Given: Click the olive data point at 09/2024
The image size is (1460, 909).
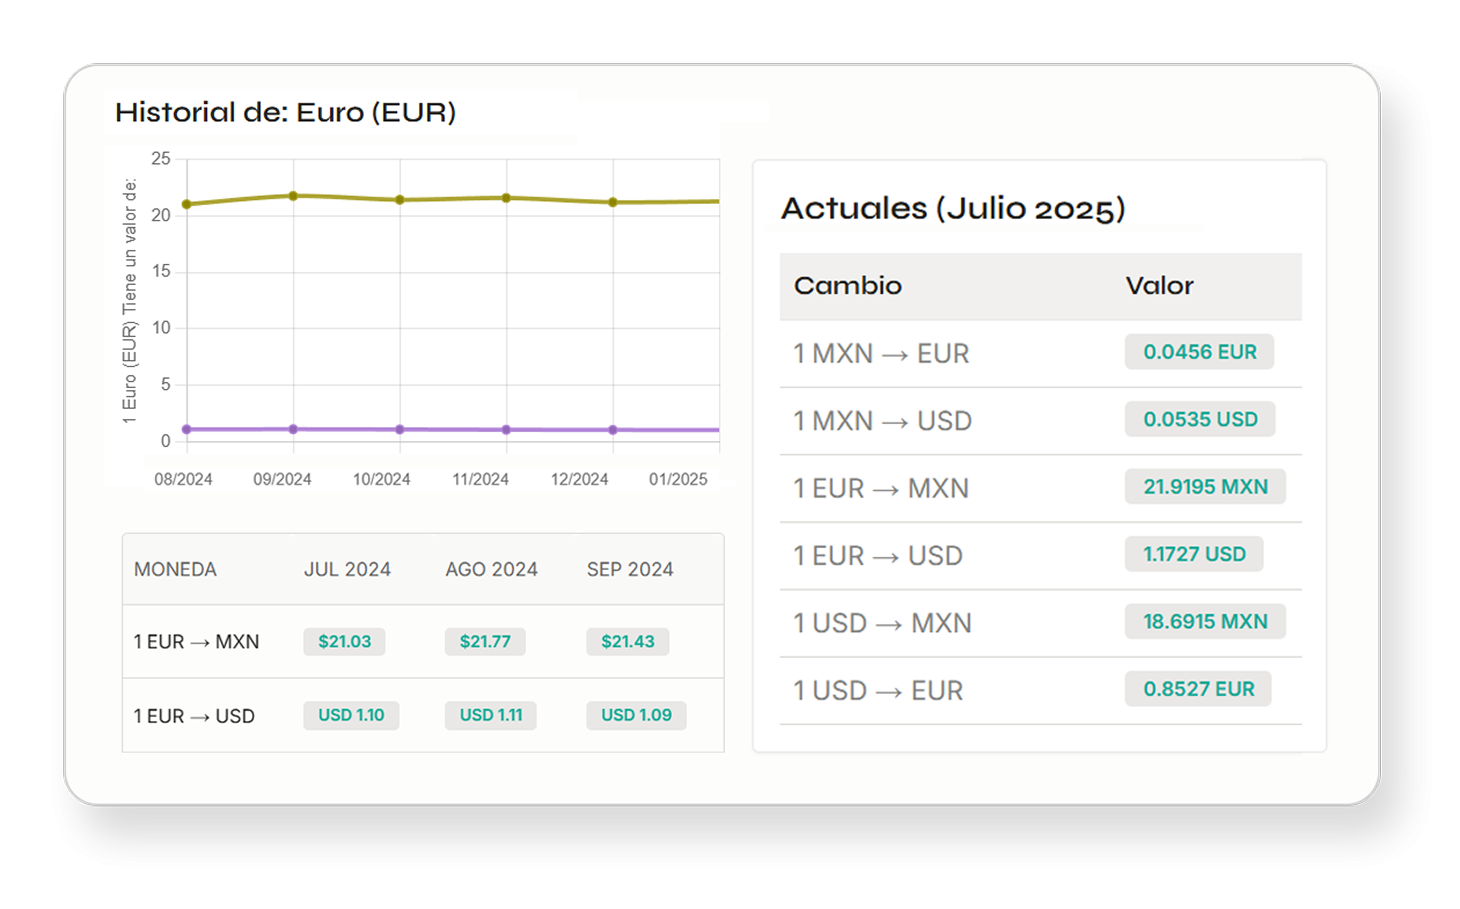Looking at the screenshot, I should click(293, 196).
